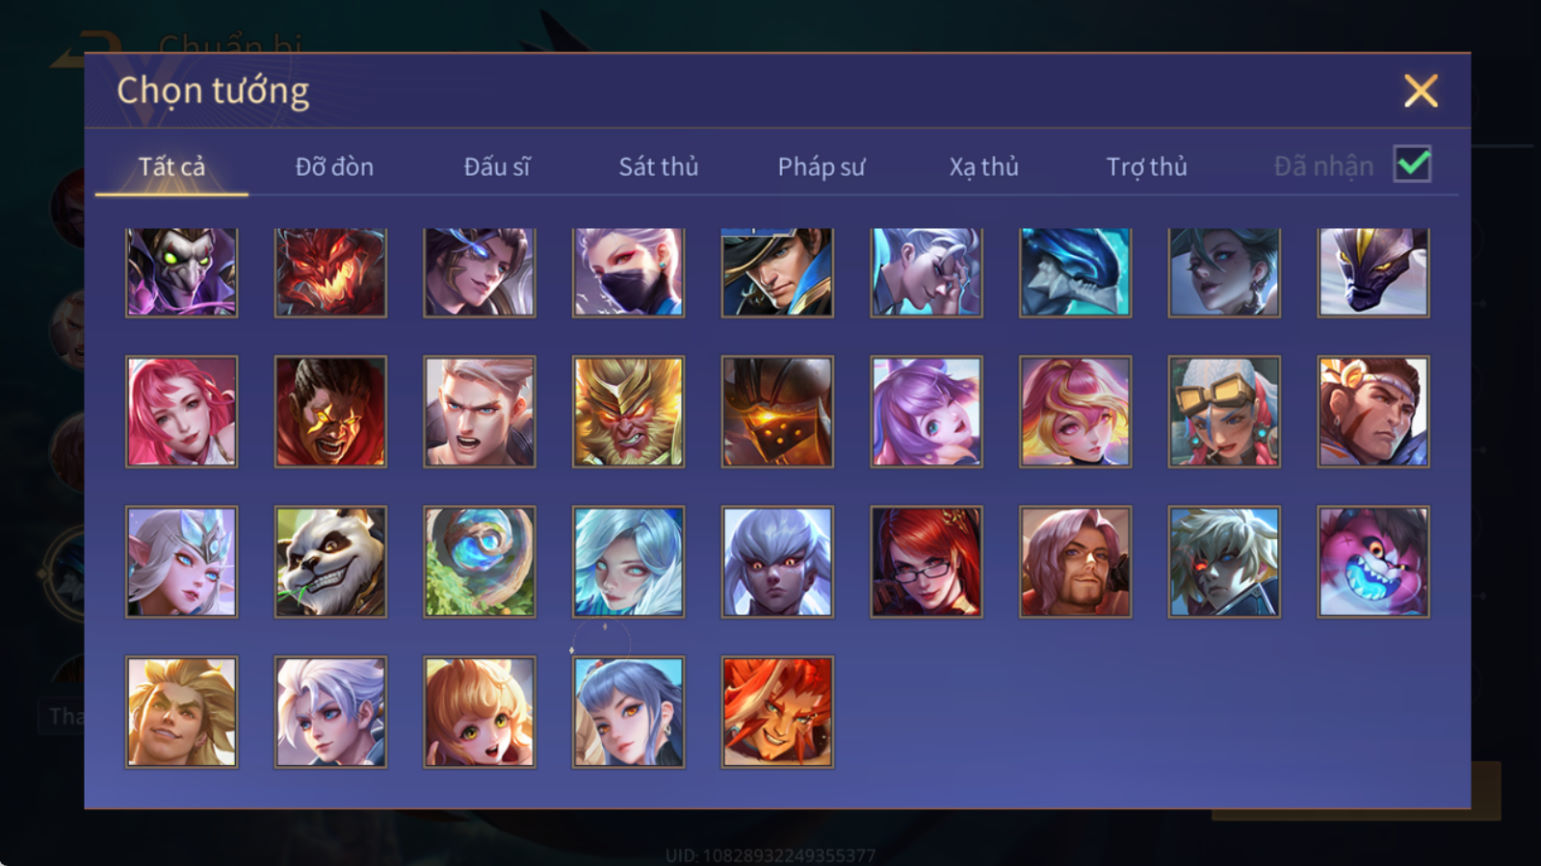
Task: Switch to Trợ thủ tab
Action: click(1146, 166)
